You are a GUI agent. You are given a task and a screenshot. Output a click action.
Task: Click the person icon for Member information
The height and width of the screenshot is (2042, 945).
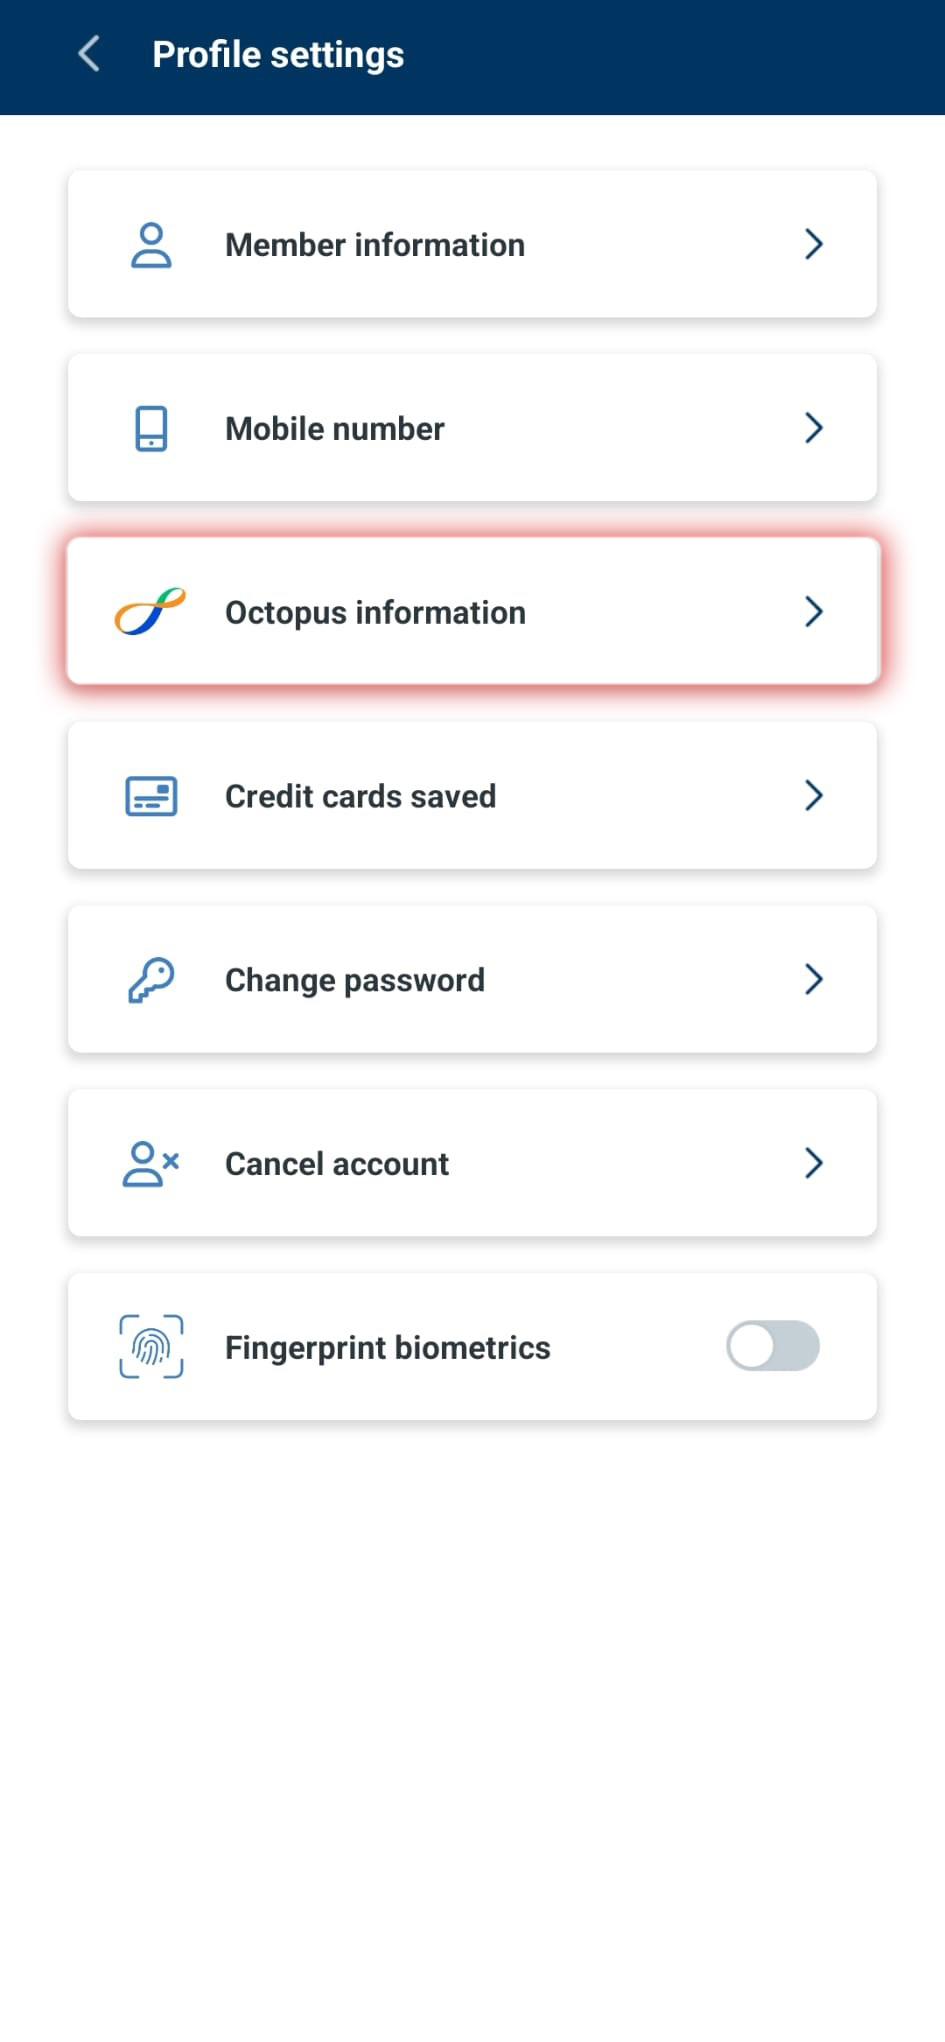coord(151,245)
